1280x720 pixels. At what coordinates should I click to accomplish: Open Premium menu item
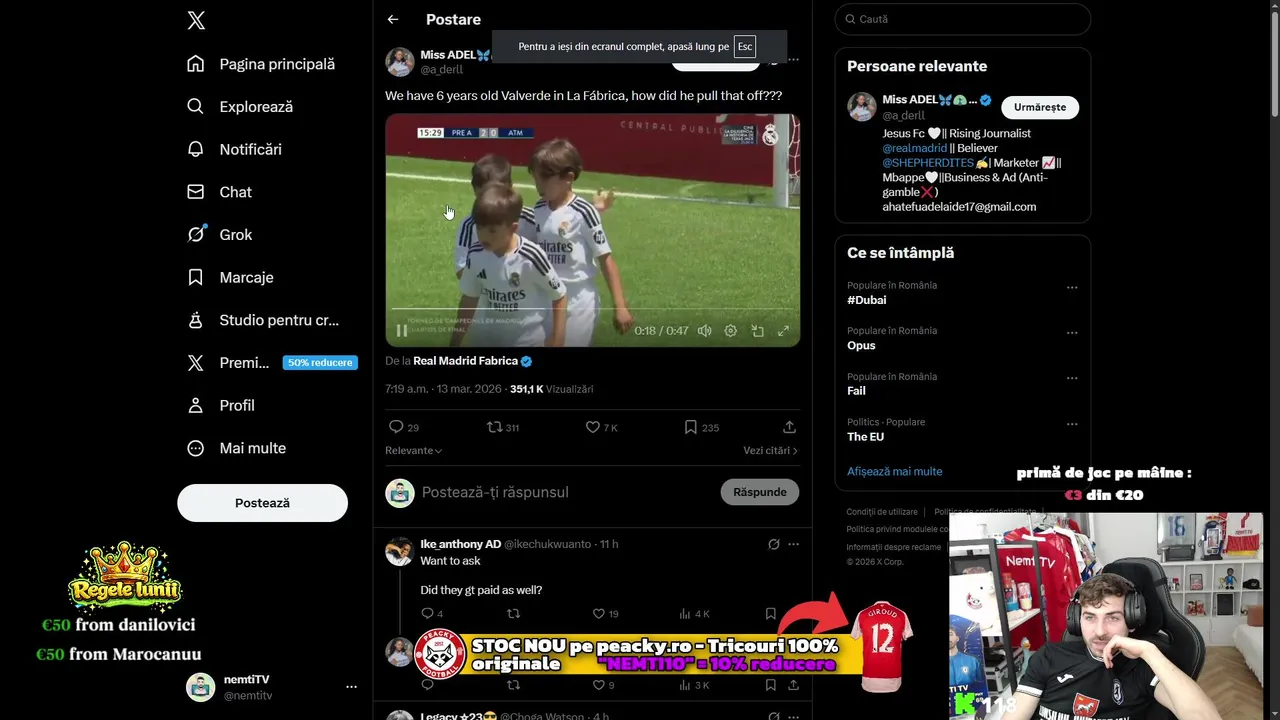[x=272, y=363]
